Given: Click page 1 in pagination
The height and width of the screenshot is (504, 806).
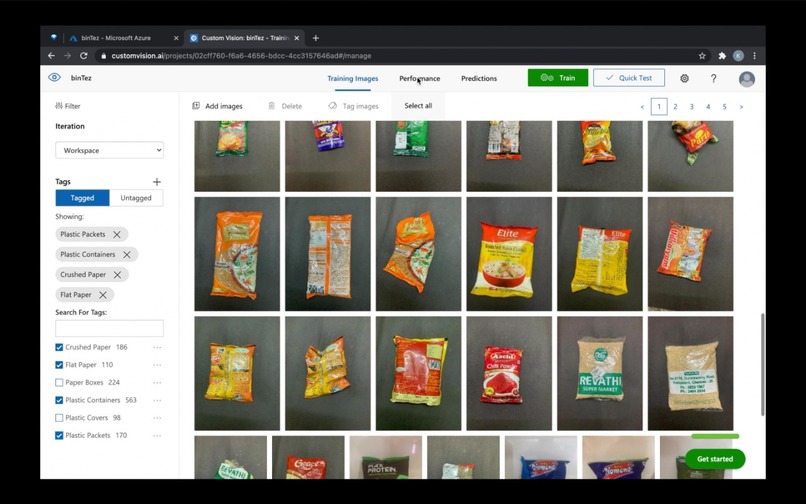Looking at the screenshot, I should pos(658,107).
